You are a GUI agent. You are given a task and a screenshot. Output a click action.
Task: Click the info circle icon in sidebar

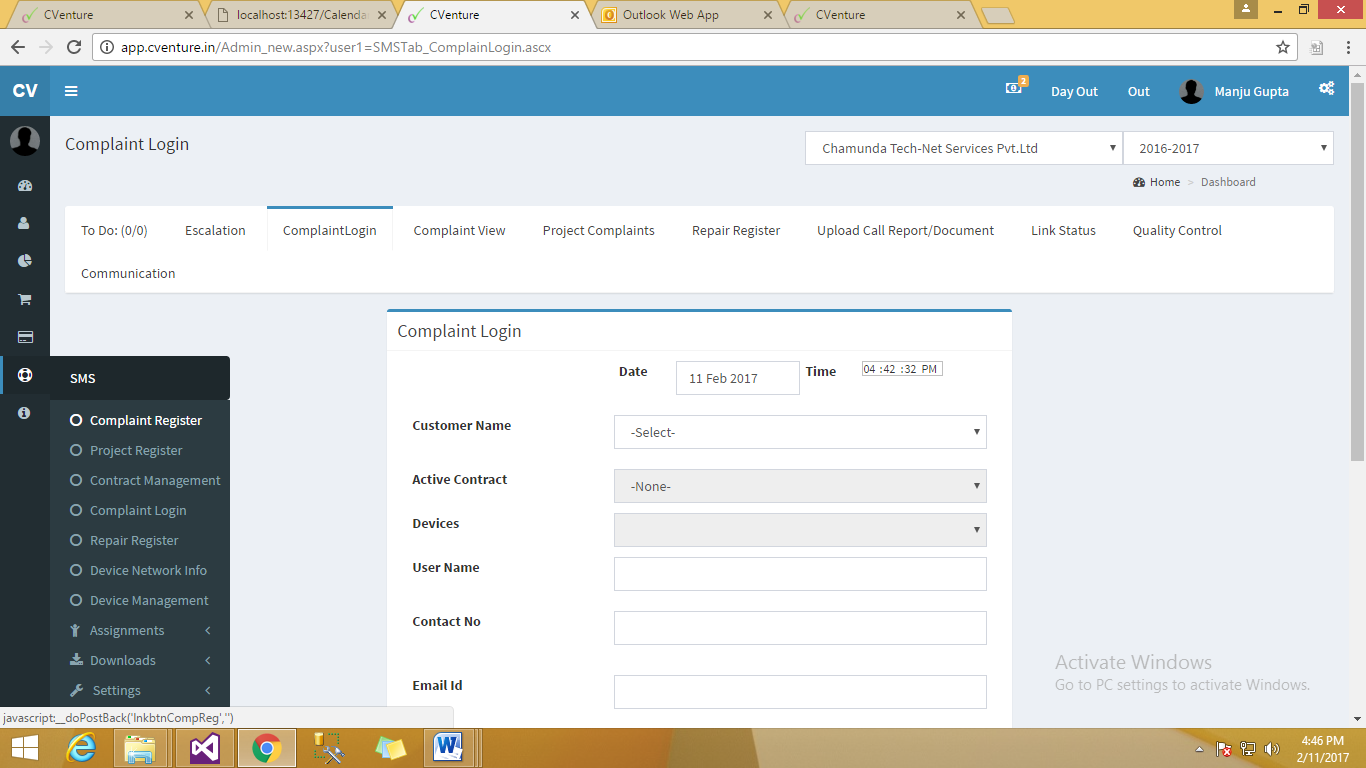point(25,413)
